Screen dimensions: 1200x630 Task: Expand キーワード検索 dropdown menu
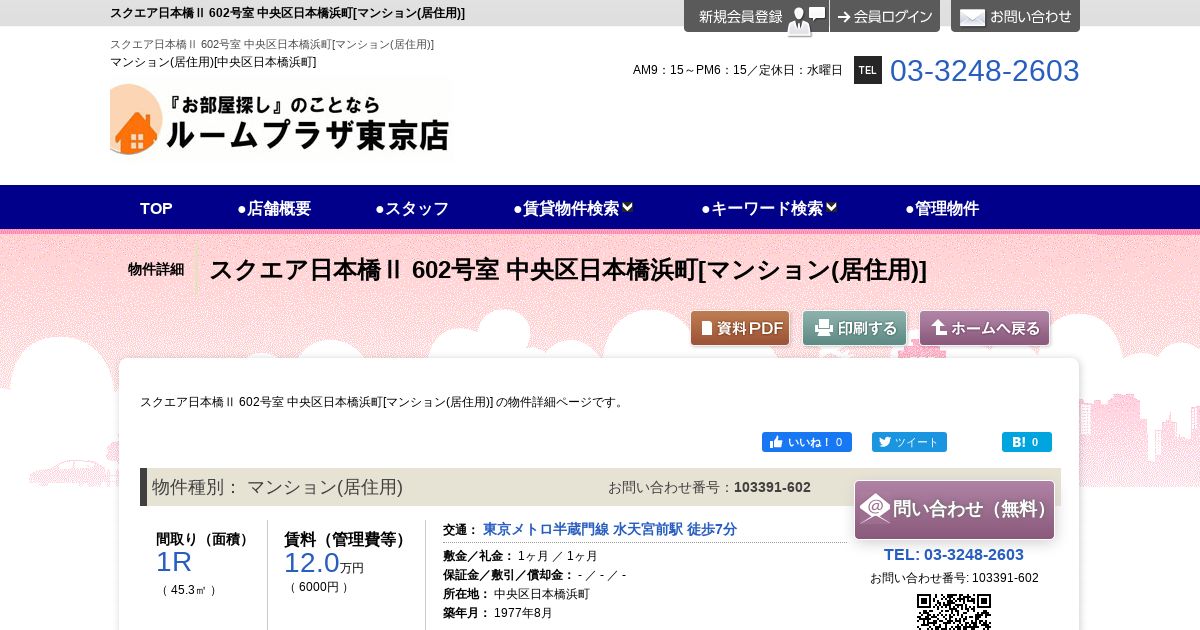click(x=770, y=208)
